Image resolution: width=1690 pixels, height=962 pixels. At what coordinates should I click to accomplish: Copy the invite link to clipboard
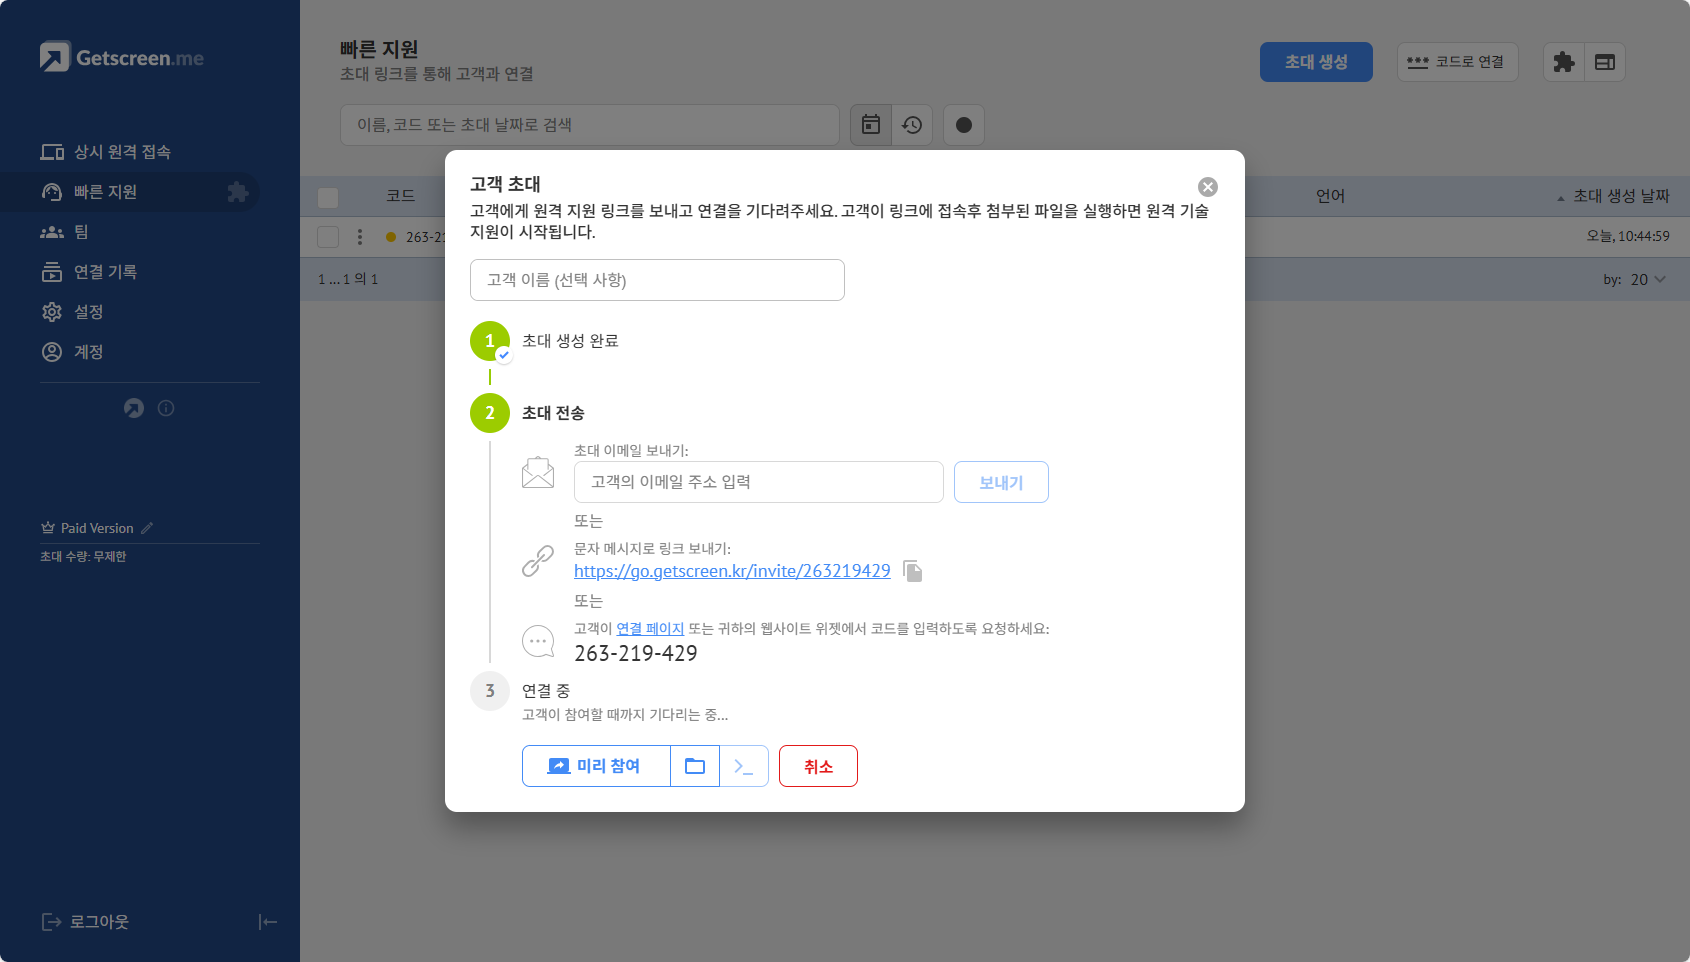pos(912,571)
